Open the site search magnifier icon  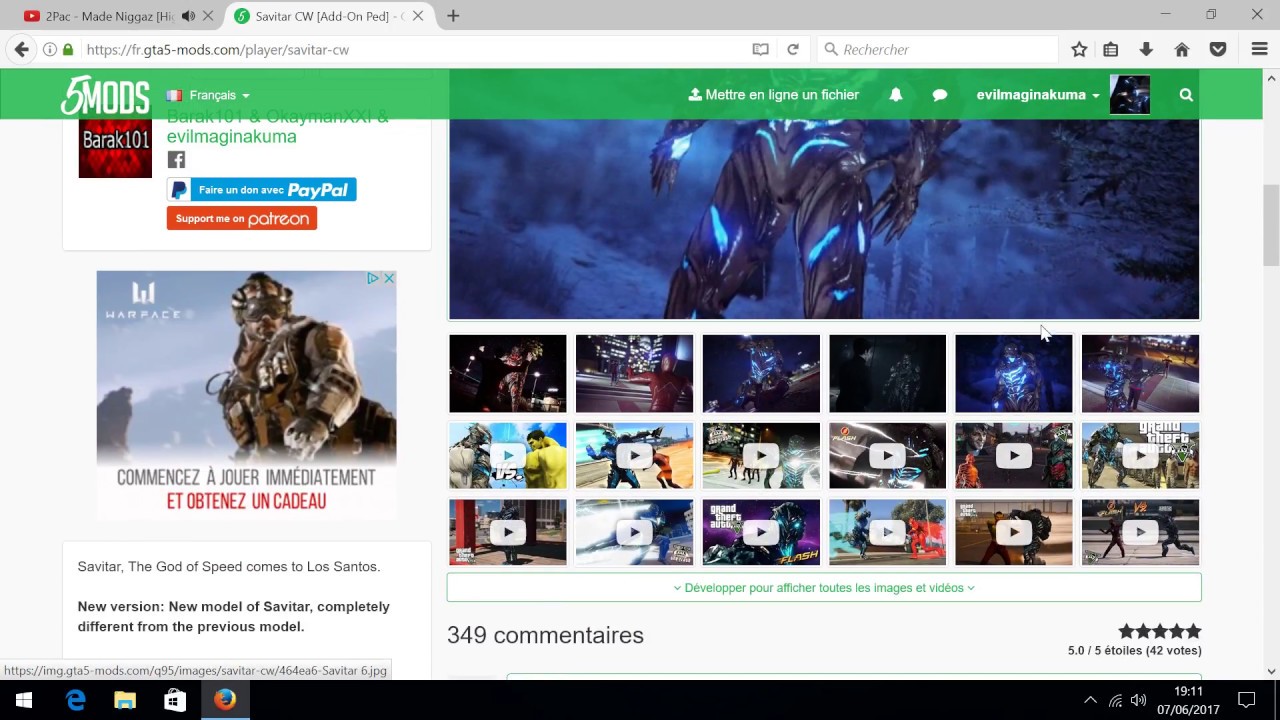[x=1186, y=95]
